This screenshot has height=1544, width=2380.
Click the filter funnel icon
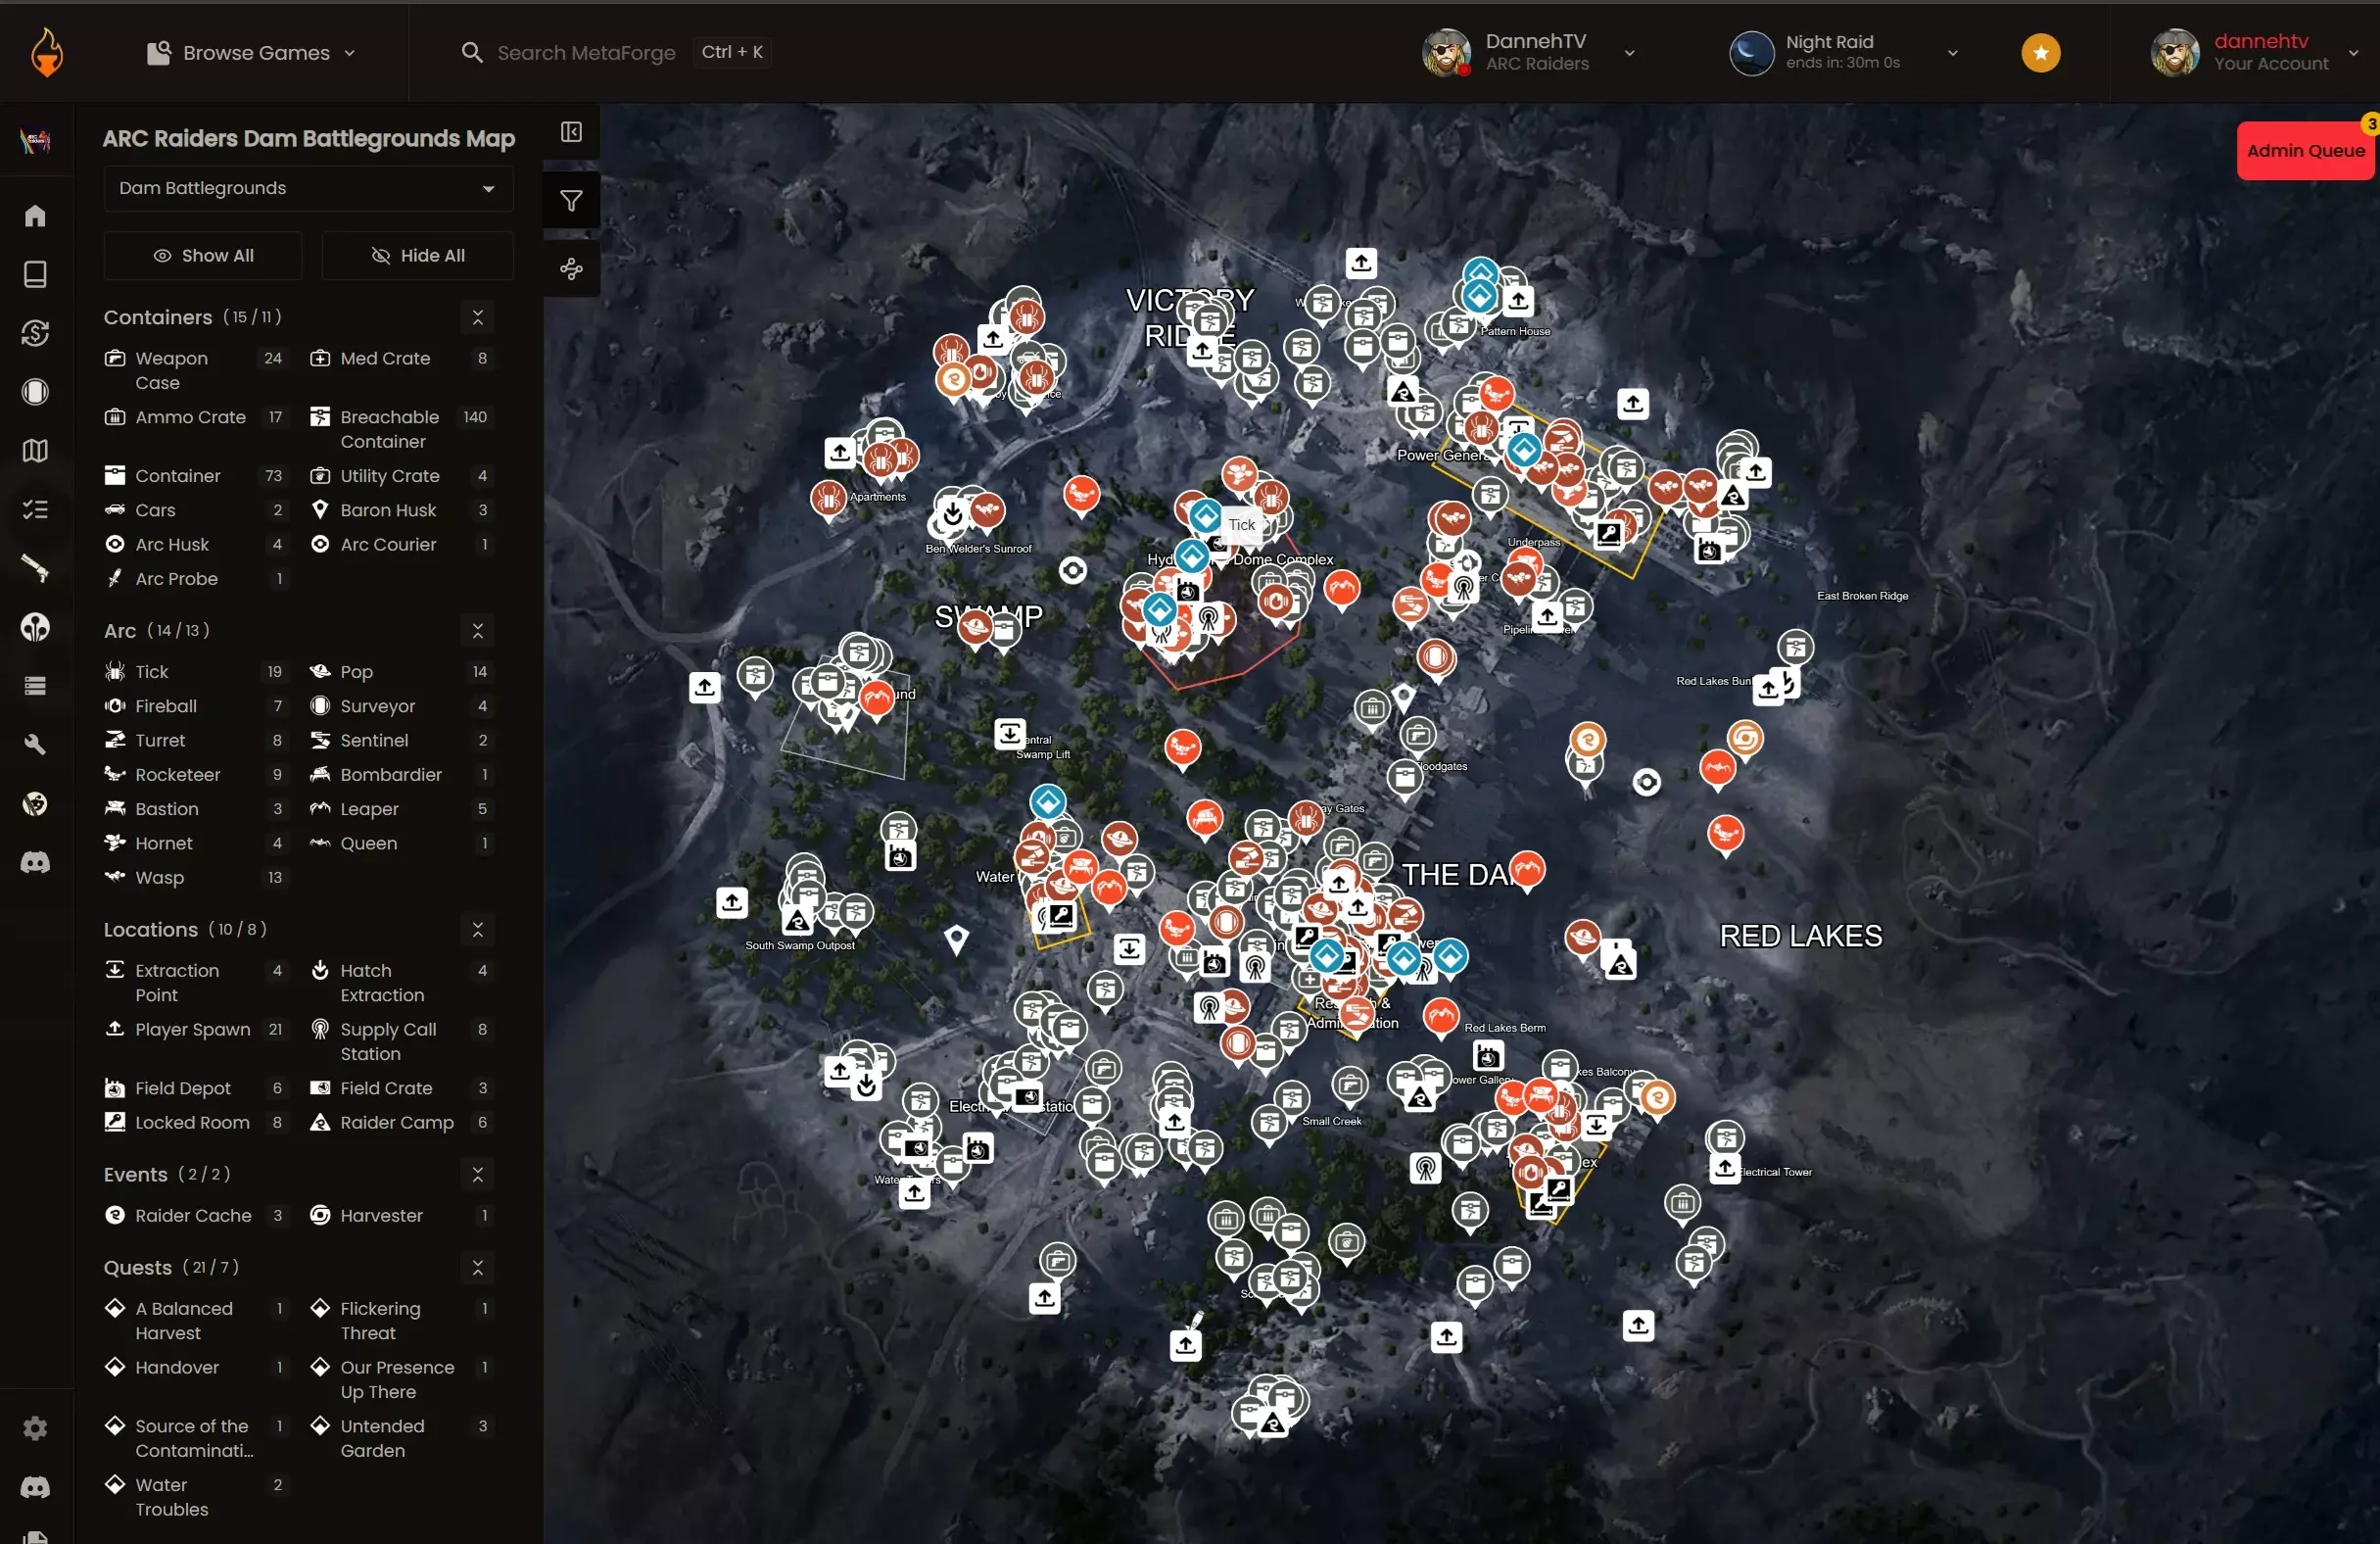coord(571,201)
